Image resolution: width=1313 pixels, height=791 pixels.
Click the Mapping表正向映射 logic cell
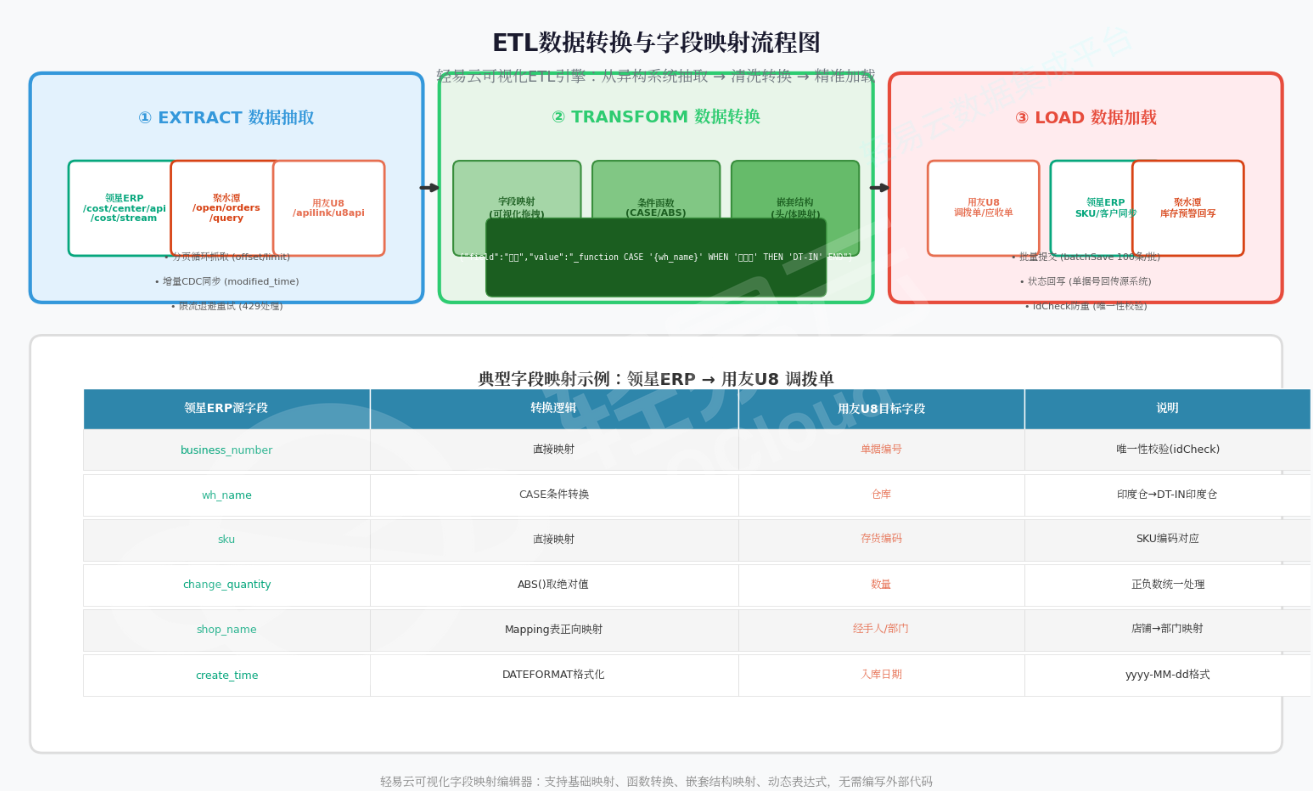click(x=554, y=630)
